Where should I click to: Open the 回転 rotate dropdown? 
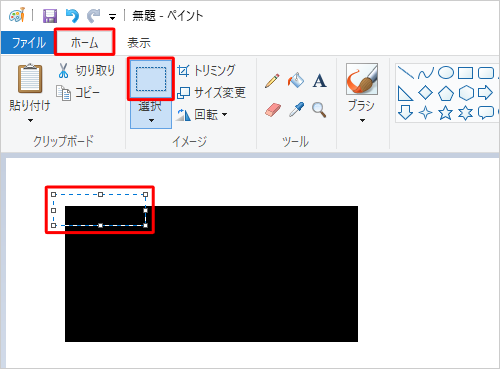[x=202, y=115]
